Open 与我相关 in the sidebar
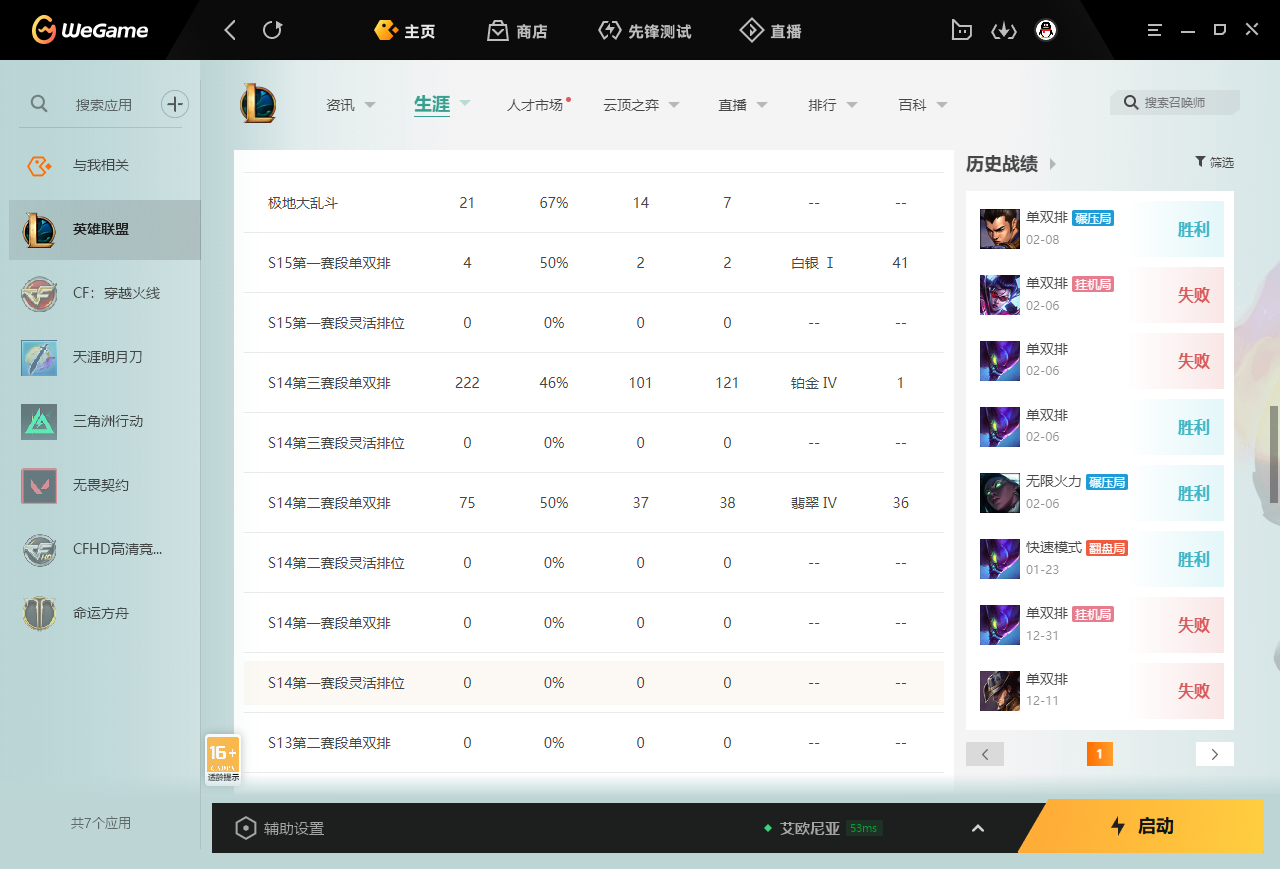This screenshot has height=869, width=1280. (x=105, y=165)
